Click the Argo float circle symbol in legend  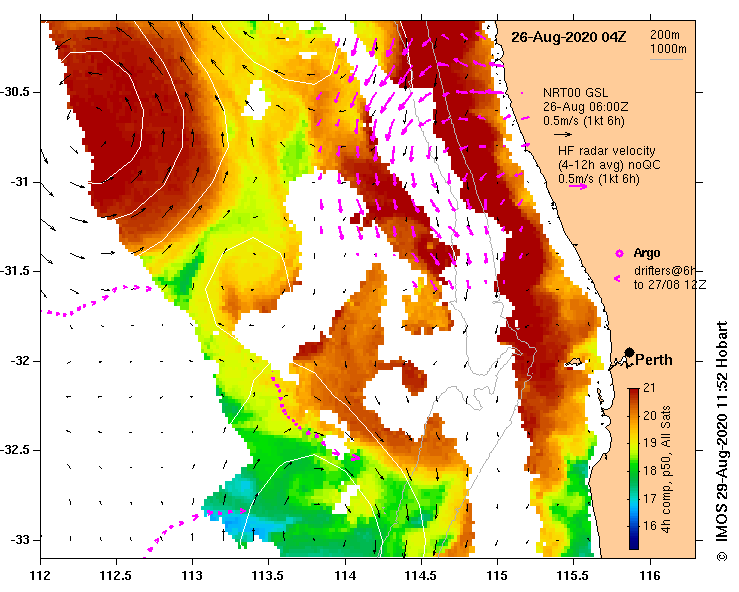click(x=619, y=254)
